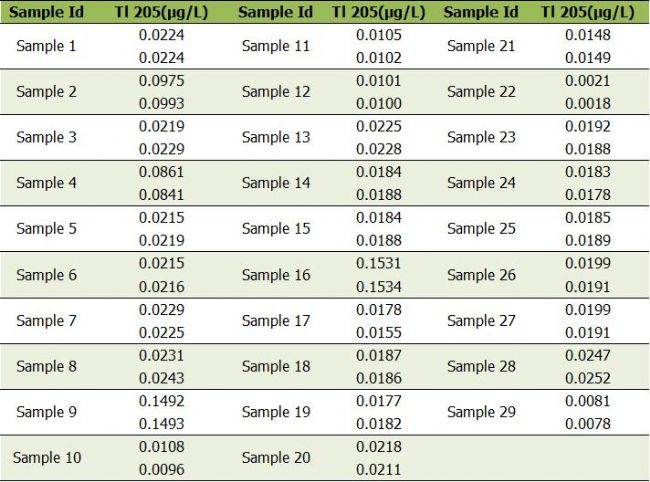
Task: Select the Sample 22 label cell
Action: click(x=481, y=92)
